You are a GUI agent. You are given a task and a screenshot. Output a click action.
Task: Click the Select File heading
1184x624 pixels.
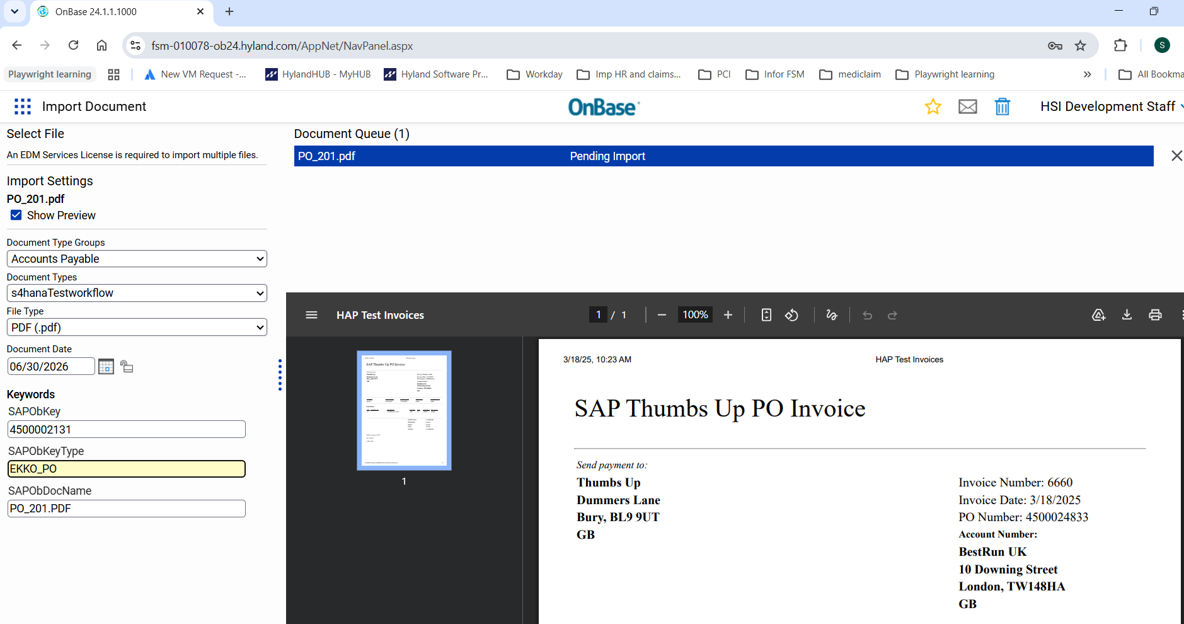tap(35, 134)
